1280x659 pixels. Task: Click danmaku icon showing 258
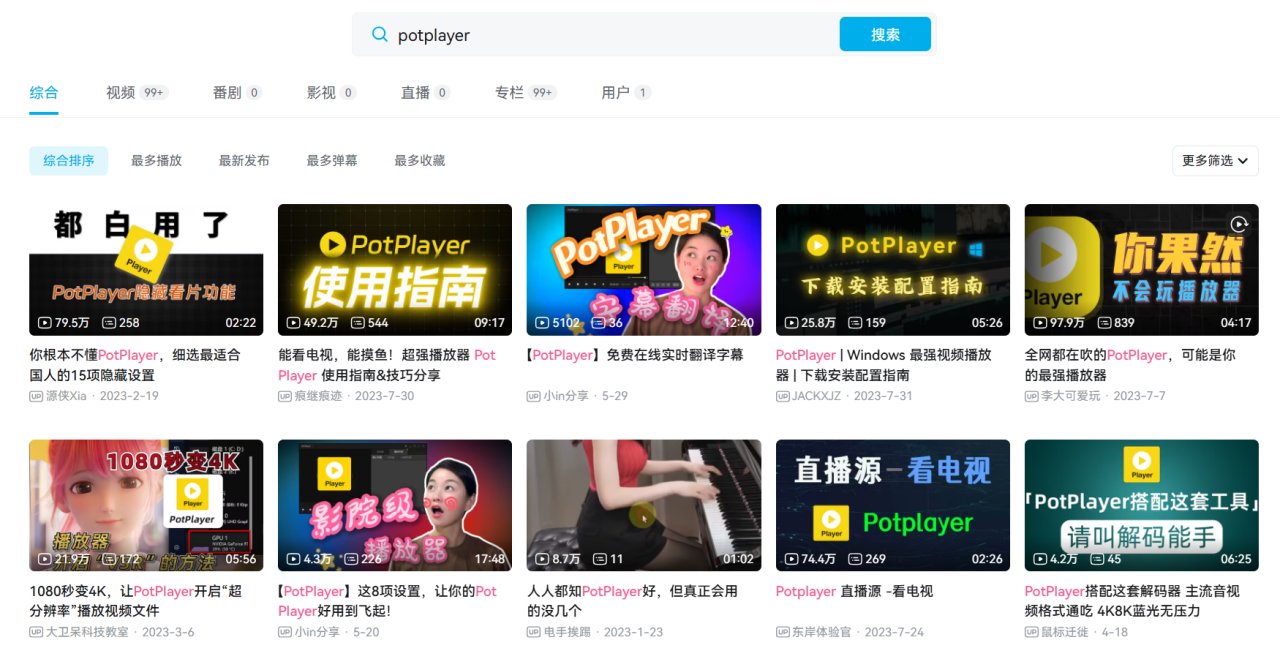(x=108, y=323)
